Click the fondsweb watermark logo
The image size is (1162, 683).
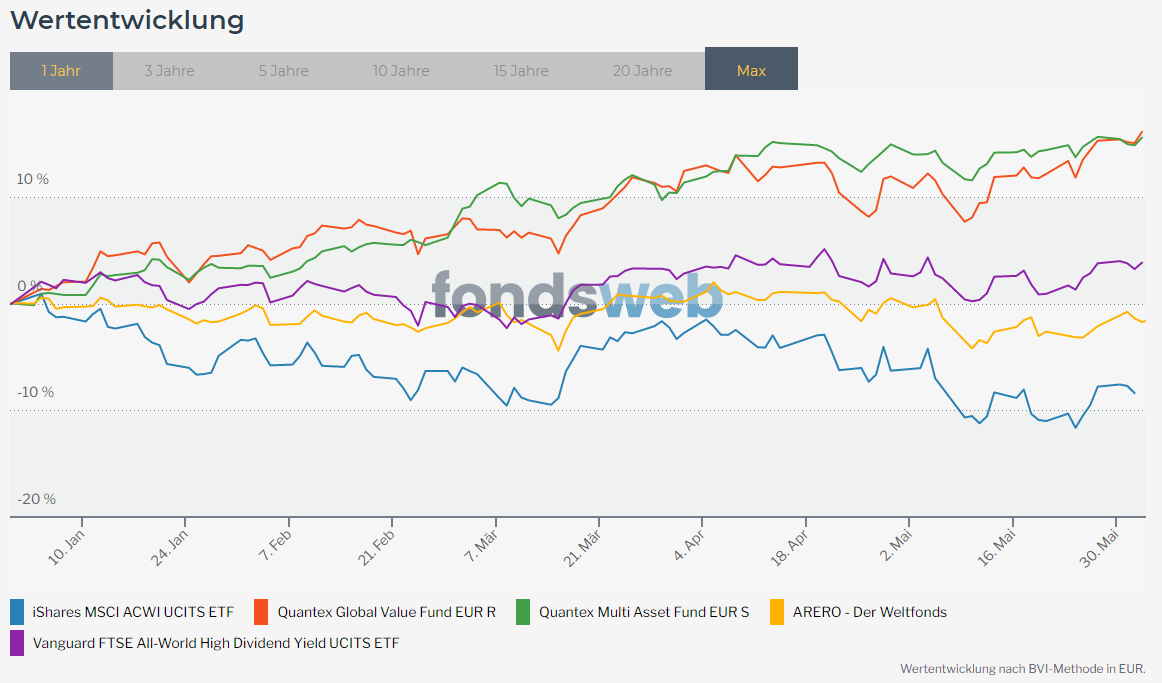pos(577,296)
